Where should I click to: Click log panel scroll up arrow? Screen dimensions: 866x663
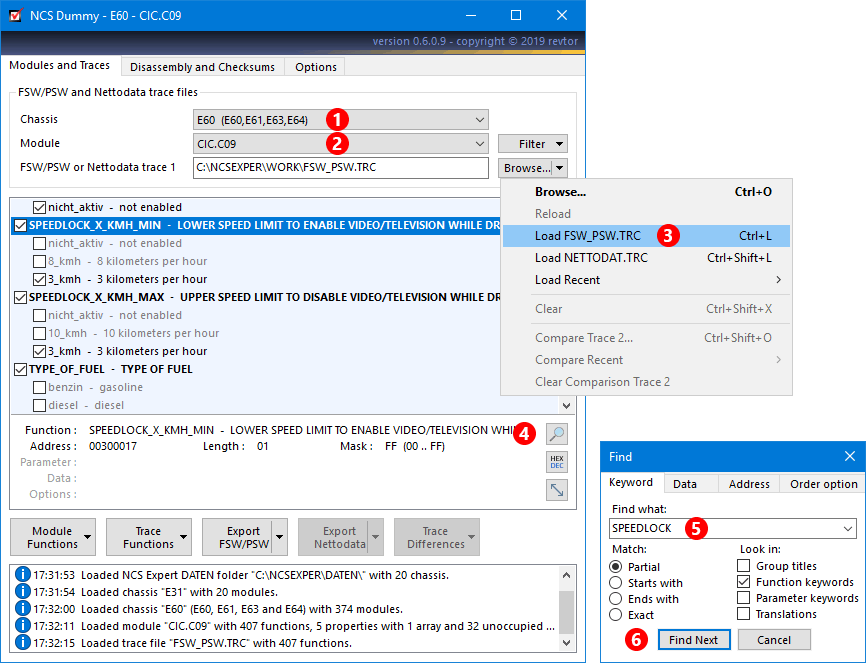coord(566,575)
